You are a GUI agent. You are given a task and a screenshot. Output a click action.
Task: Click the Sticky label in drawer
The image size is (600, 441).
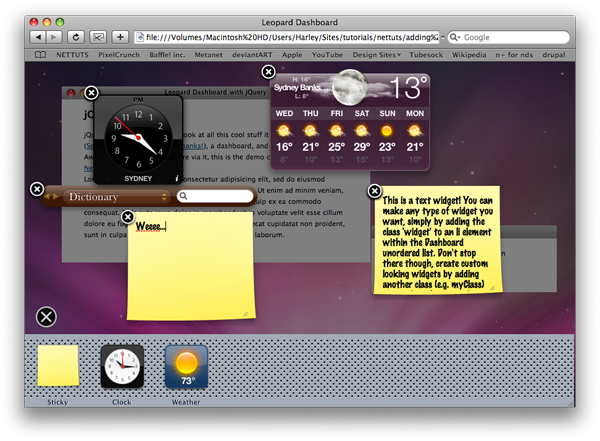[58, 402]
